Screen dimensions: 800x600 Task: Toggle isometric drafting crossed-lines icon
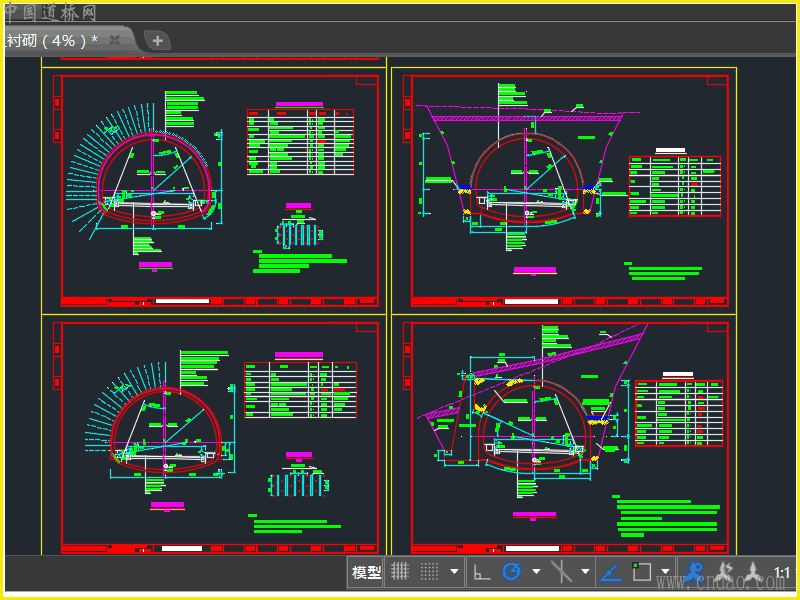pyautogui.click(x=561, y=571)
